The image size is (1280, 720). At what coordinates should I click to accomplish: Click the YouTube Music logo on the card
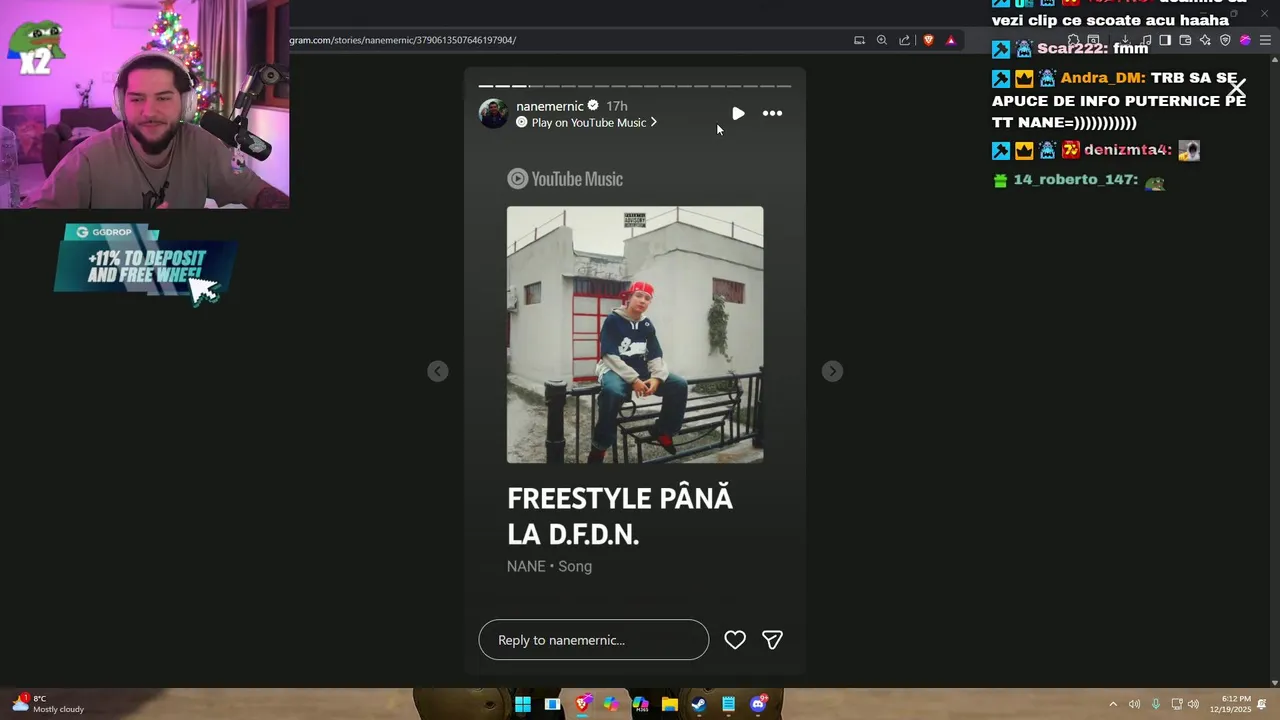565,179
